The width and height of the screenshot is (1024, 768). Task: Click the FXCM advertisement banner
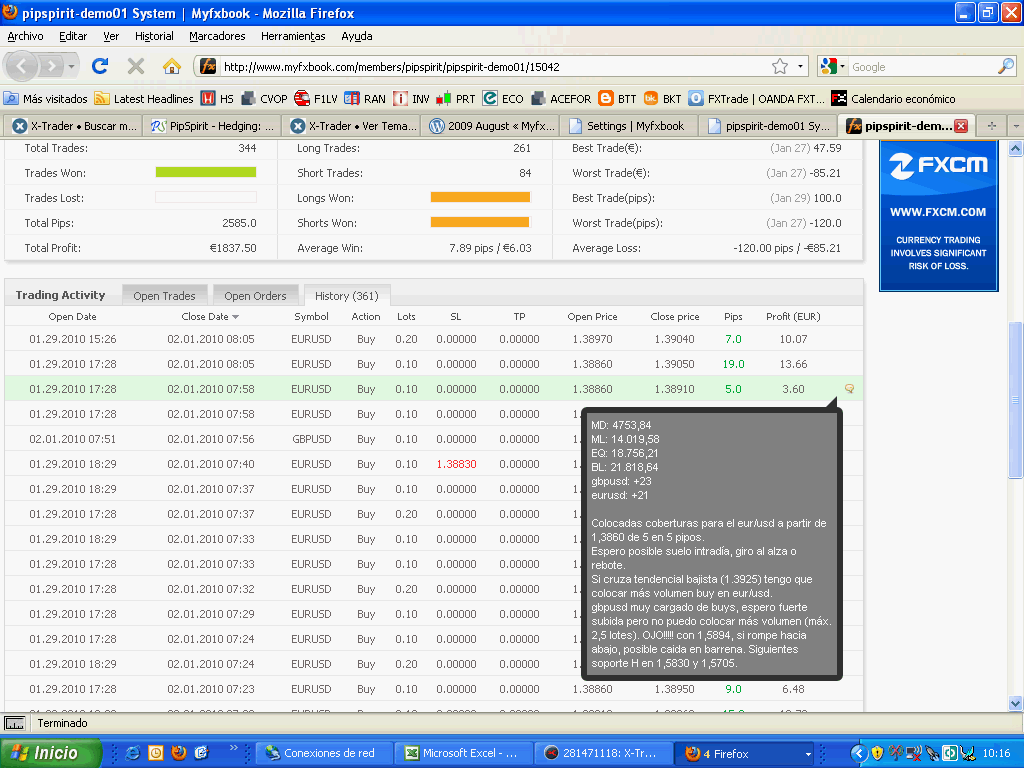pyautogui.click(x=938, y=216)
